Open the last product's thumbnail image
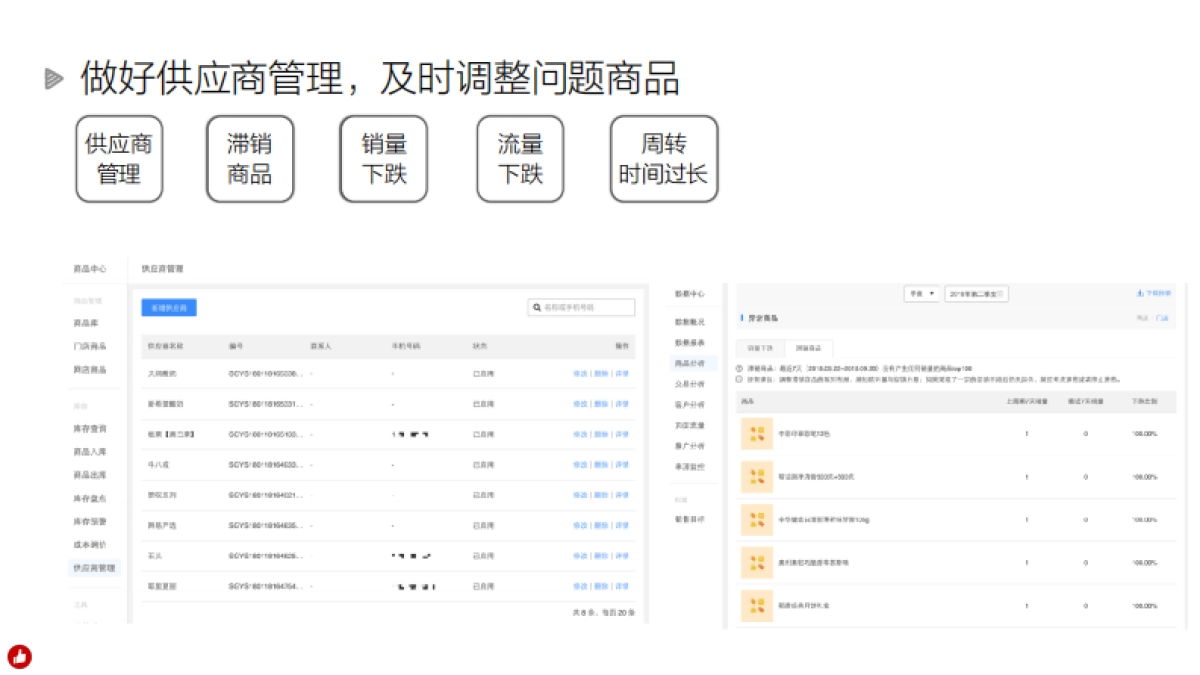 click(x=756, y=606)
